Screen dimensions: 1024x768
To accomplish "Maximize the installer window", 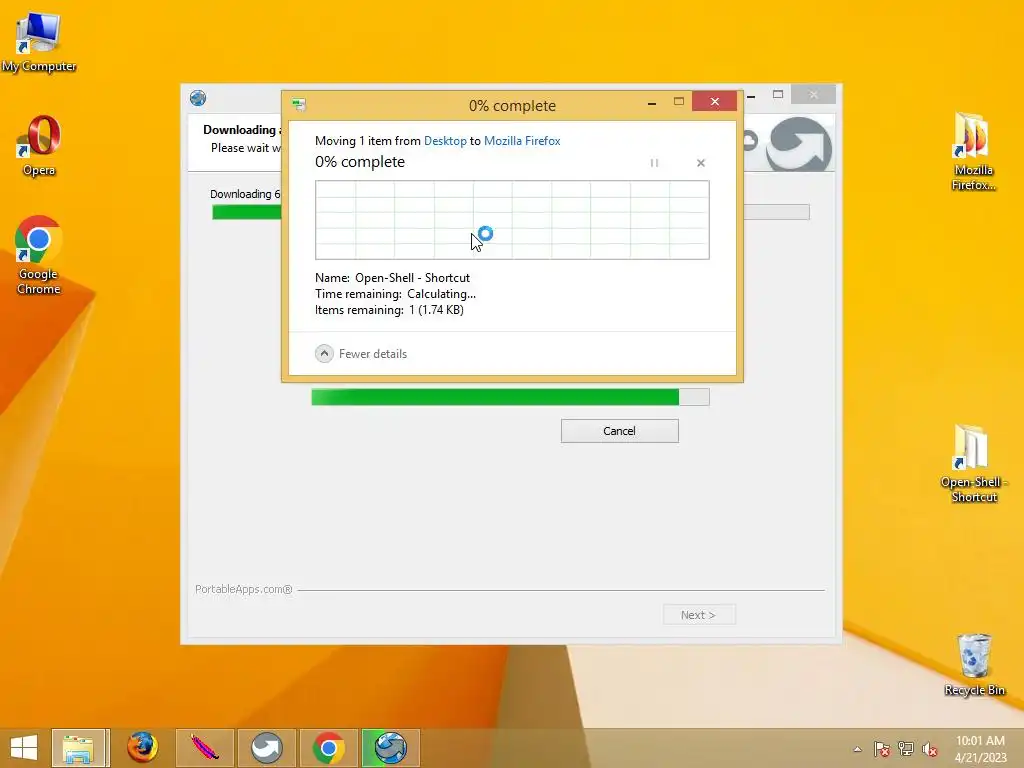I will coord(778,95).
